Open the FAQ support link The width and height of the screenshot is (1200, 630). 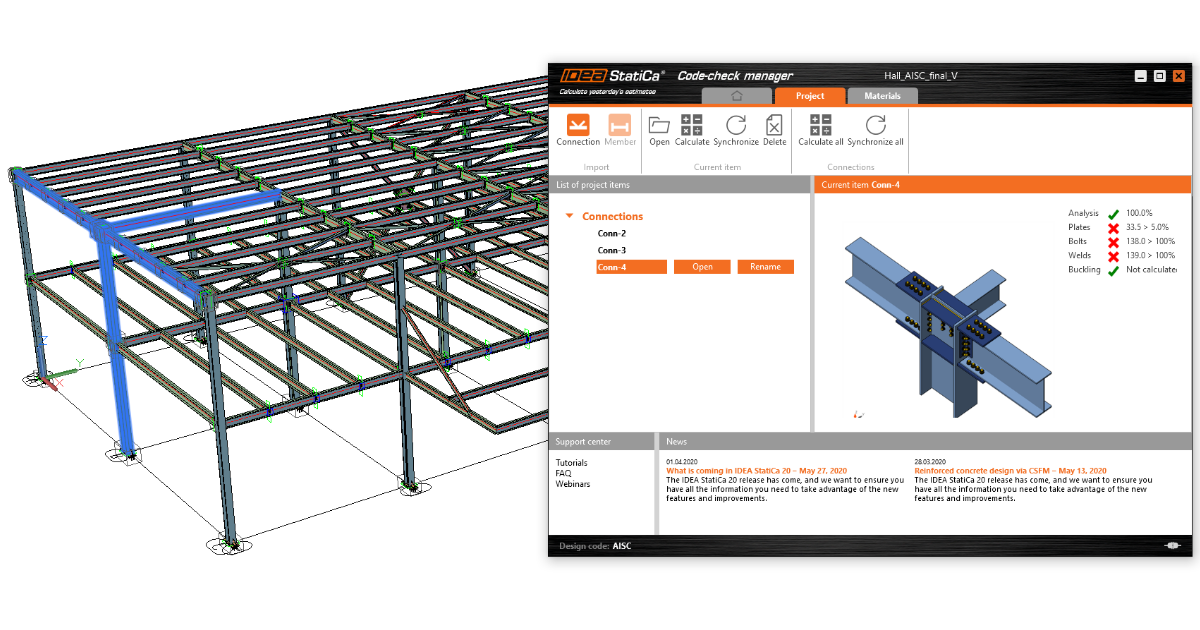[x=564, y=474]
